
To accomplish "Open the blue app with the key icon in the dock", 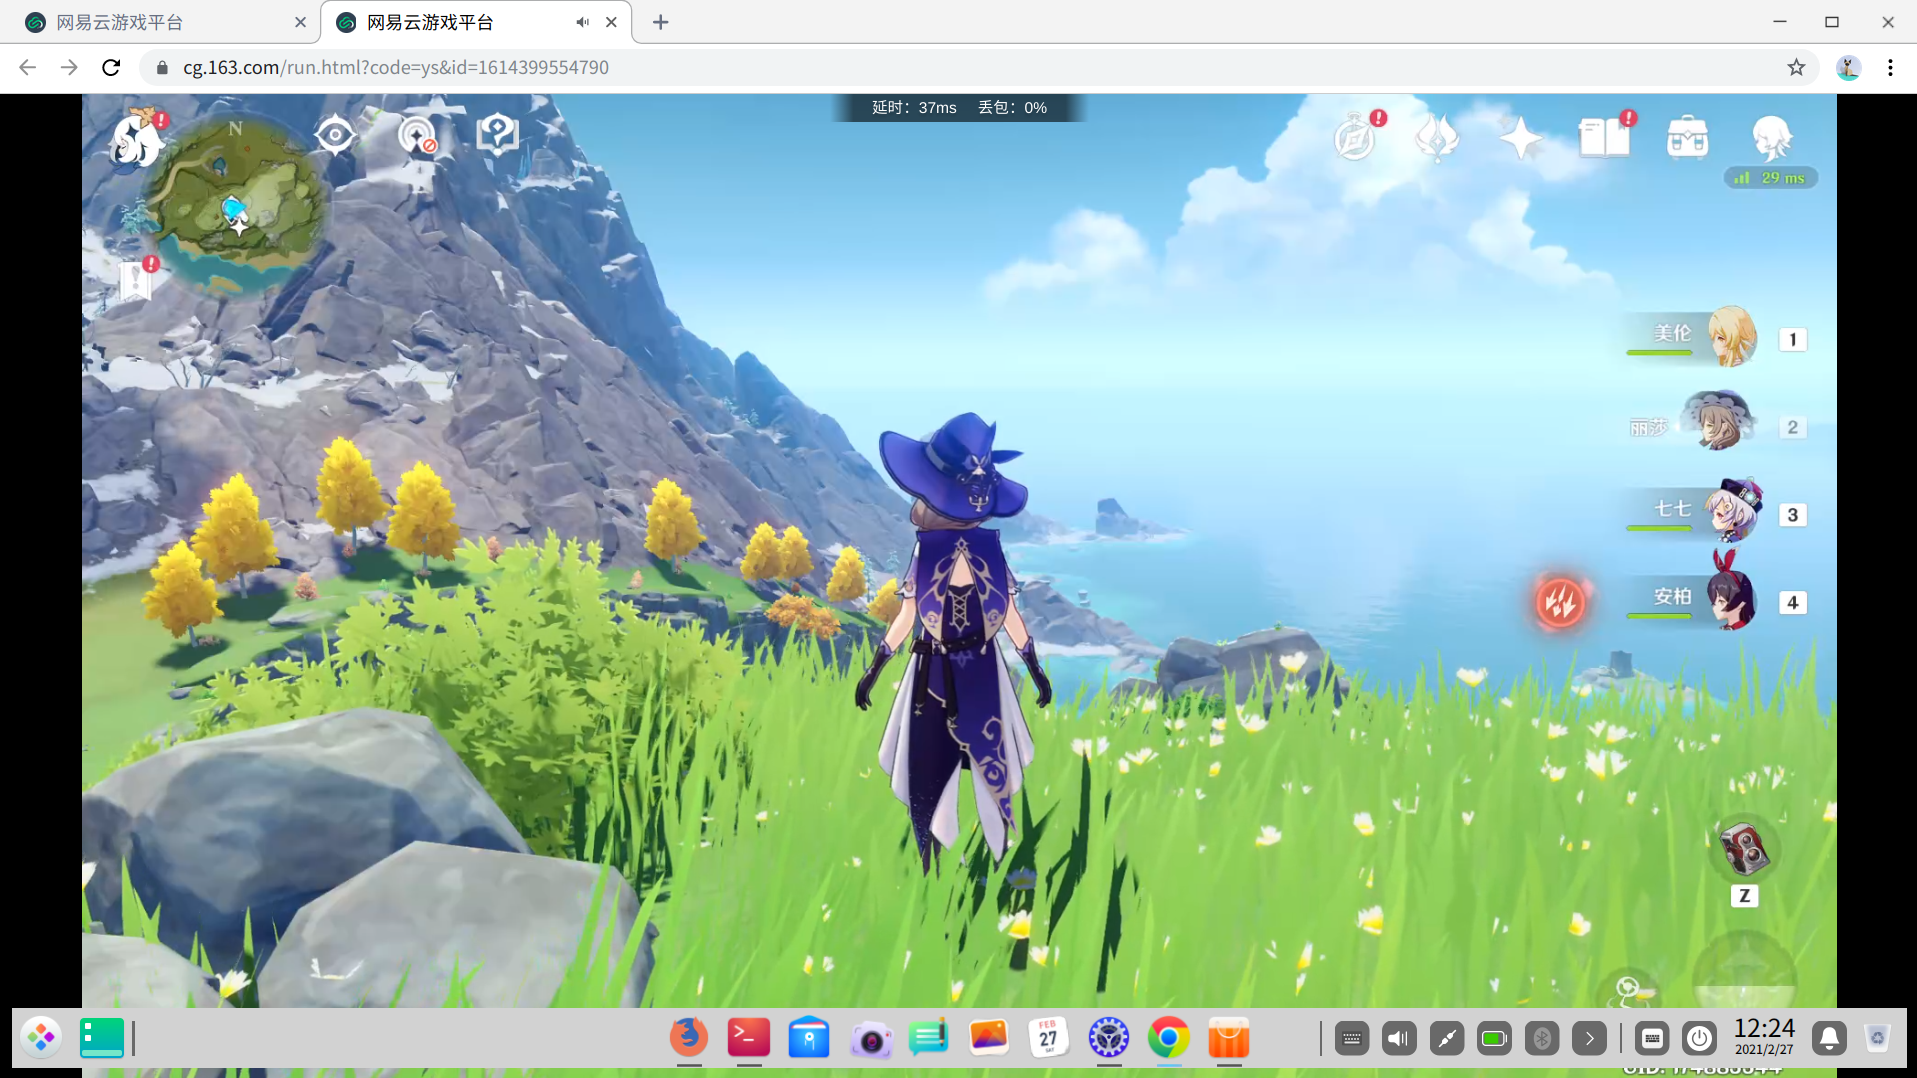I will coord(809,1037).
